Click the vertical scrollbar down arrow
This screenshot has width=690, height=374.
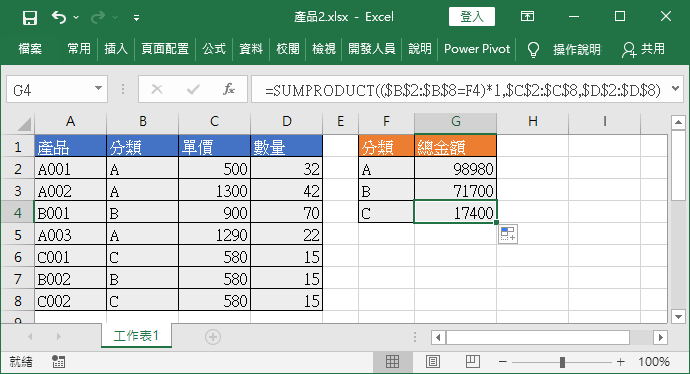(x=678, y=316)
